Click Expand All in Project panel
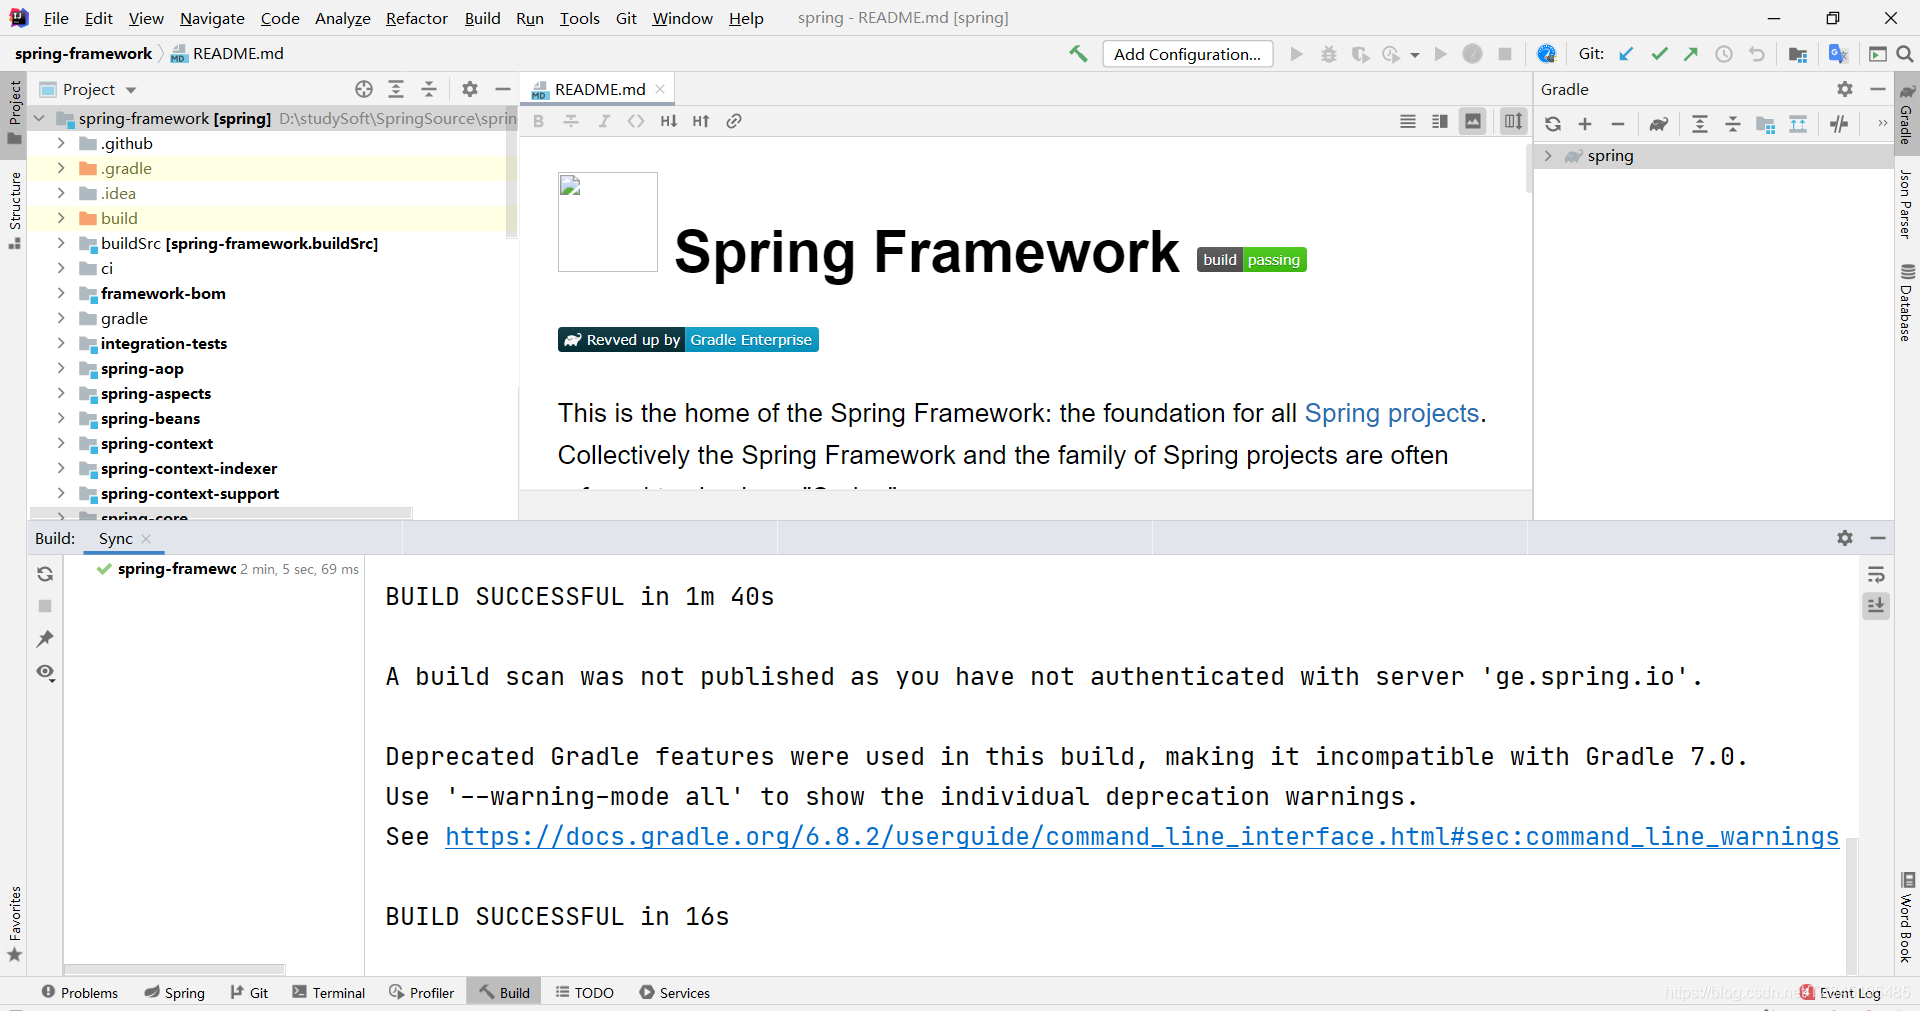 point(396,89)
